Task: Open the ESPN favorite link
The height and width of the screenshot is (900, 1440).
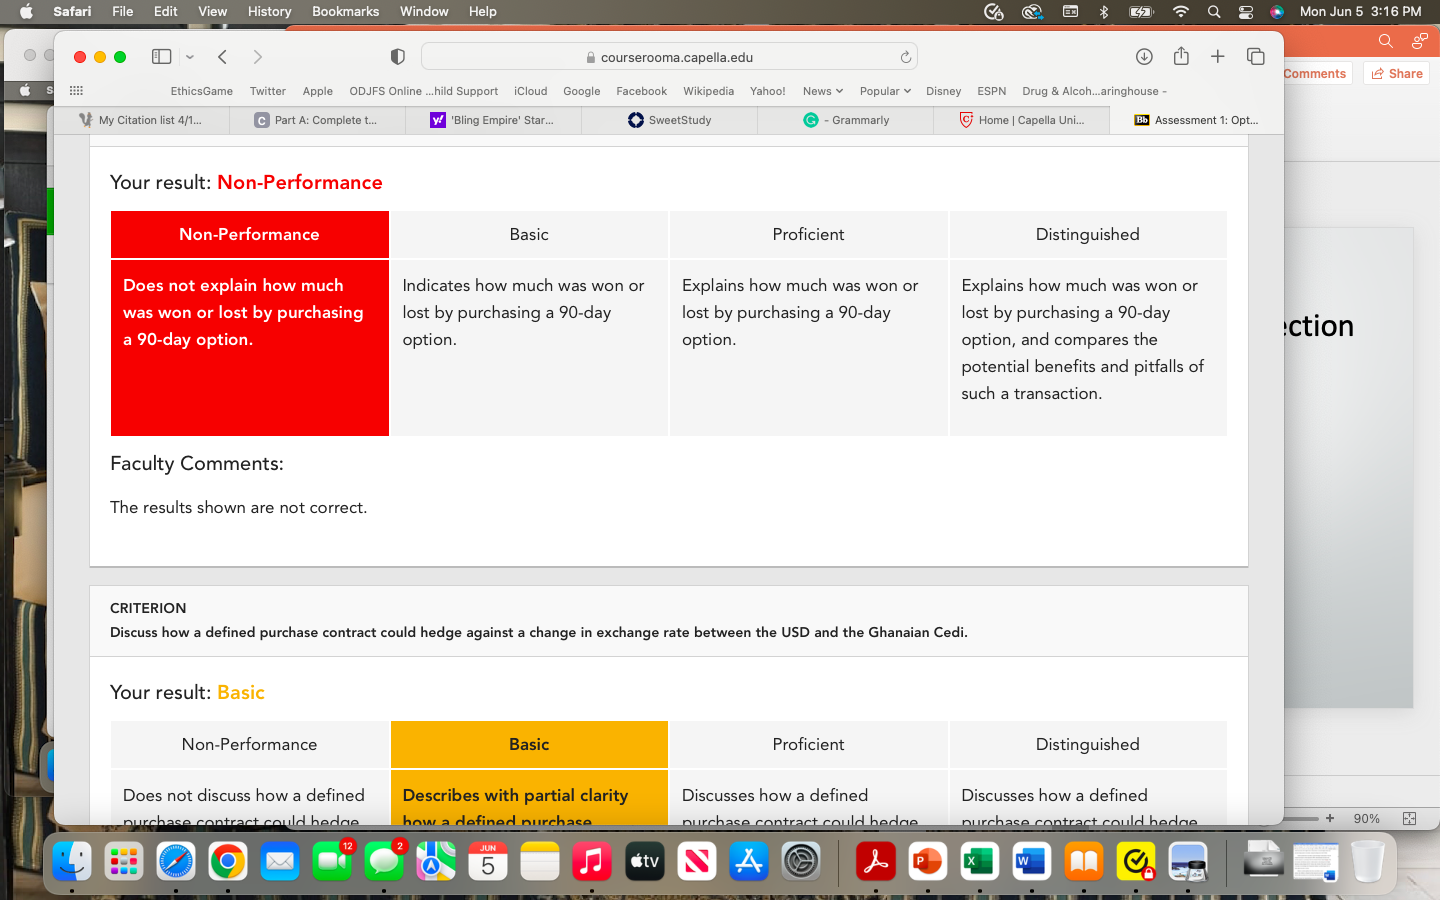Action: coord(992,91)
